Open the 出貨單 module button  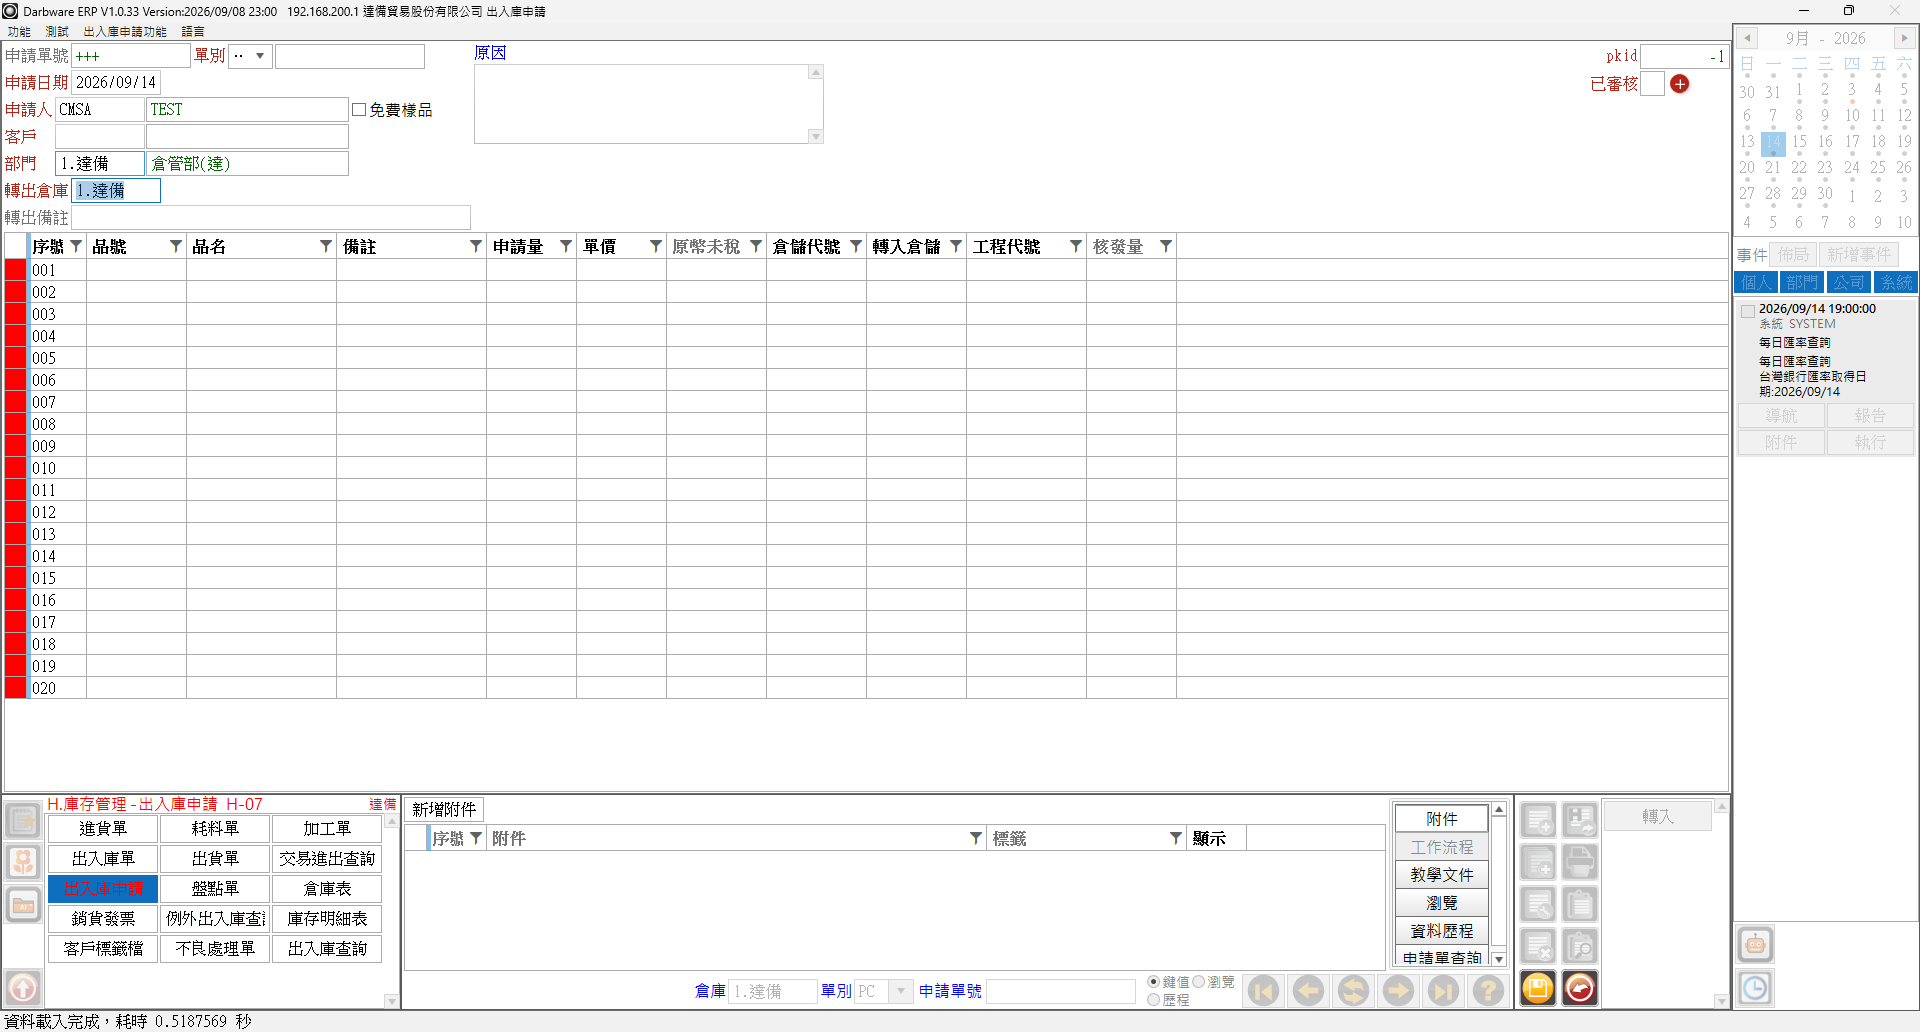tap(215, 858)
